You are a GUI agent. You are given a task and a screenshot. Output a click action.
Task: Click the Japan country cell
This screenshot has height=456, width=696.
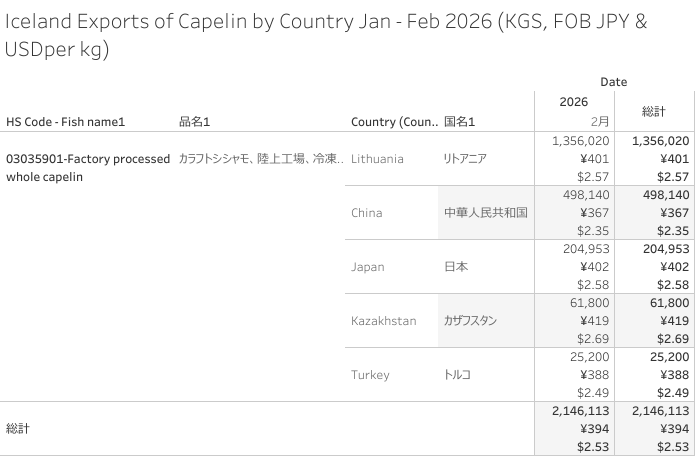point(367,267)
